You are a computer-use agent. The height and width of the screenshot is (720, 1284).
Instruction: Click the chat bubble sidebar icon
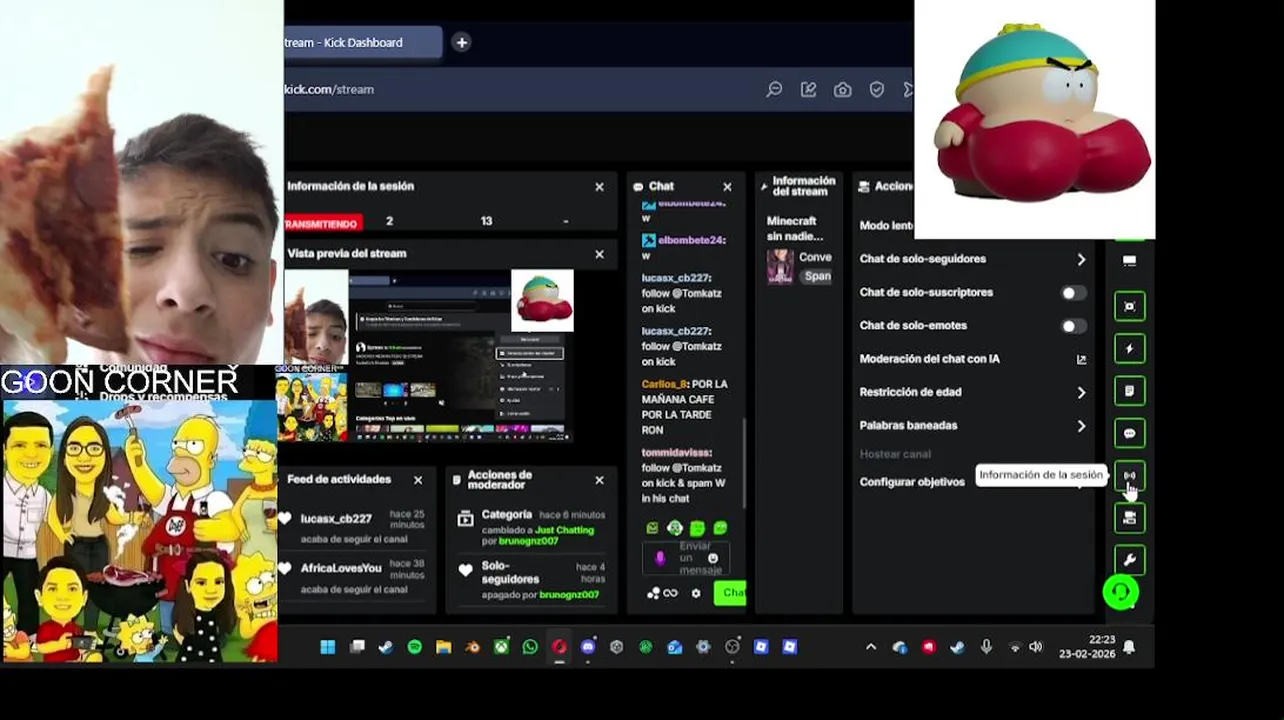[1129, 433]
